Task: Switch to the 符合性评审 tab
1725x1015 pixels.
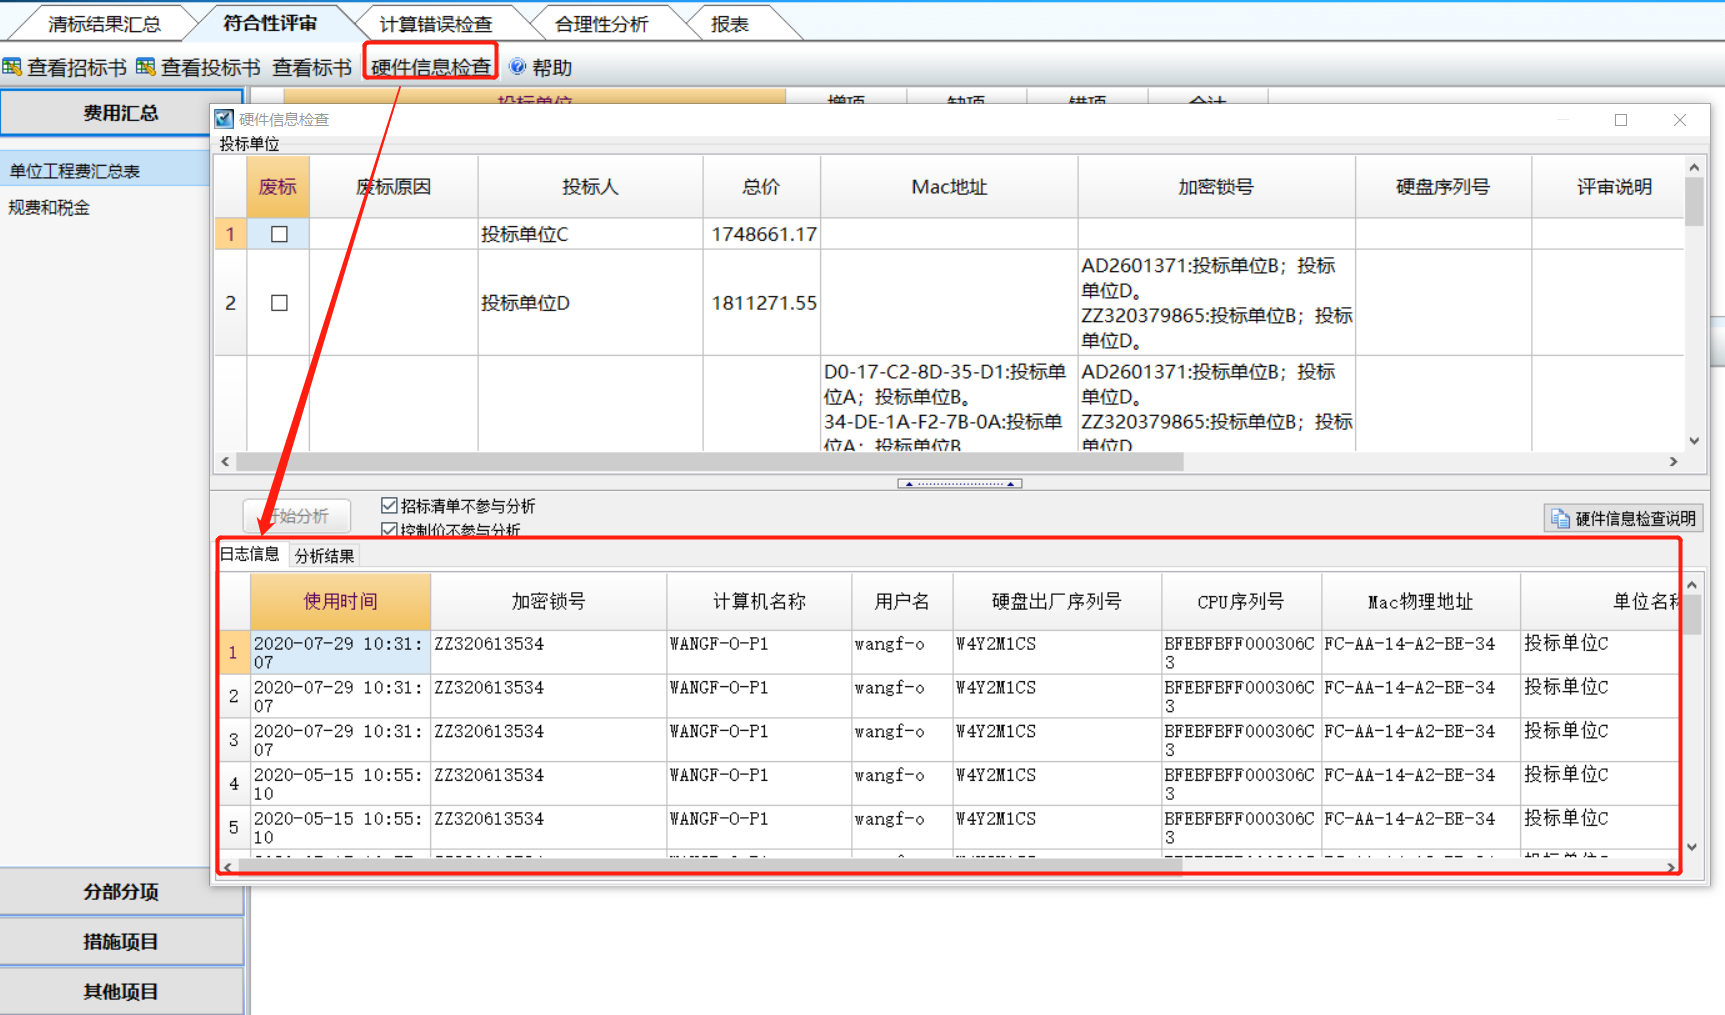Action: pyautogui.click(x=270, y=23)
